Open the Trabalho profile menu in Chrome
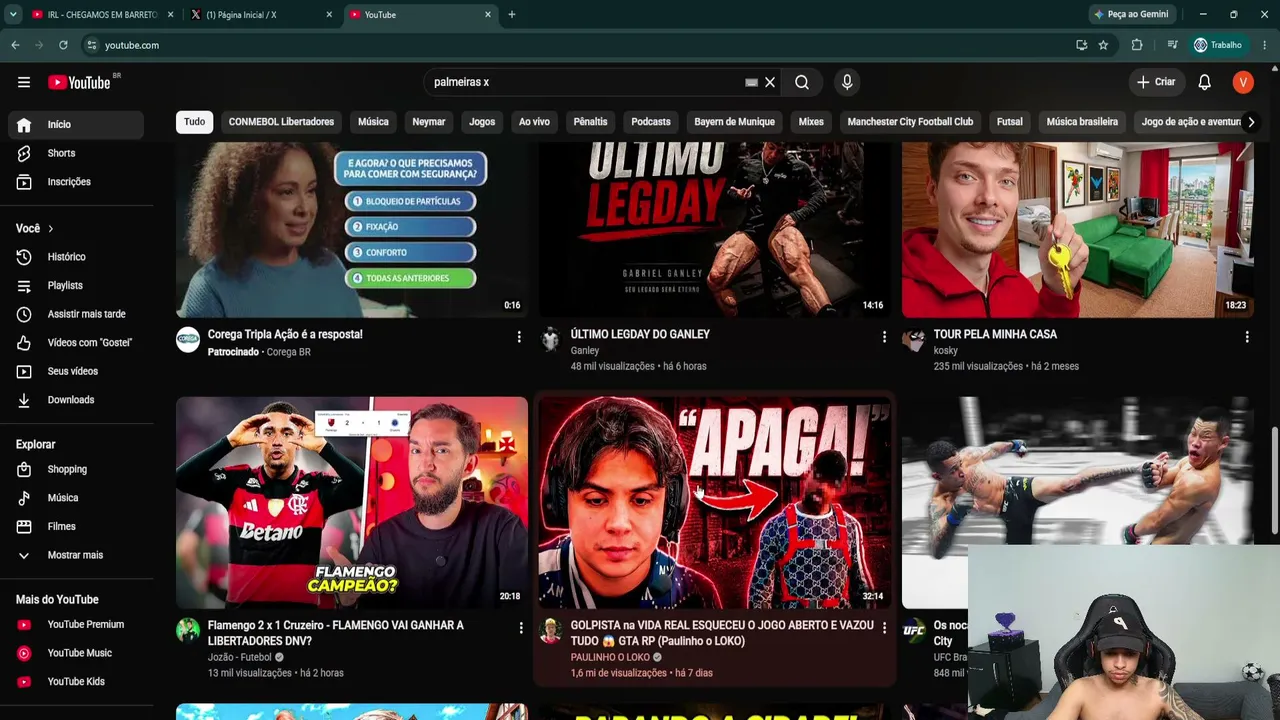This screenshot has width=1280, height=720. pyautogui.click(x=1218, y=45)
